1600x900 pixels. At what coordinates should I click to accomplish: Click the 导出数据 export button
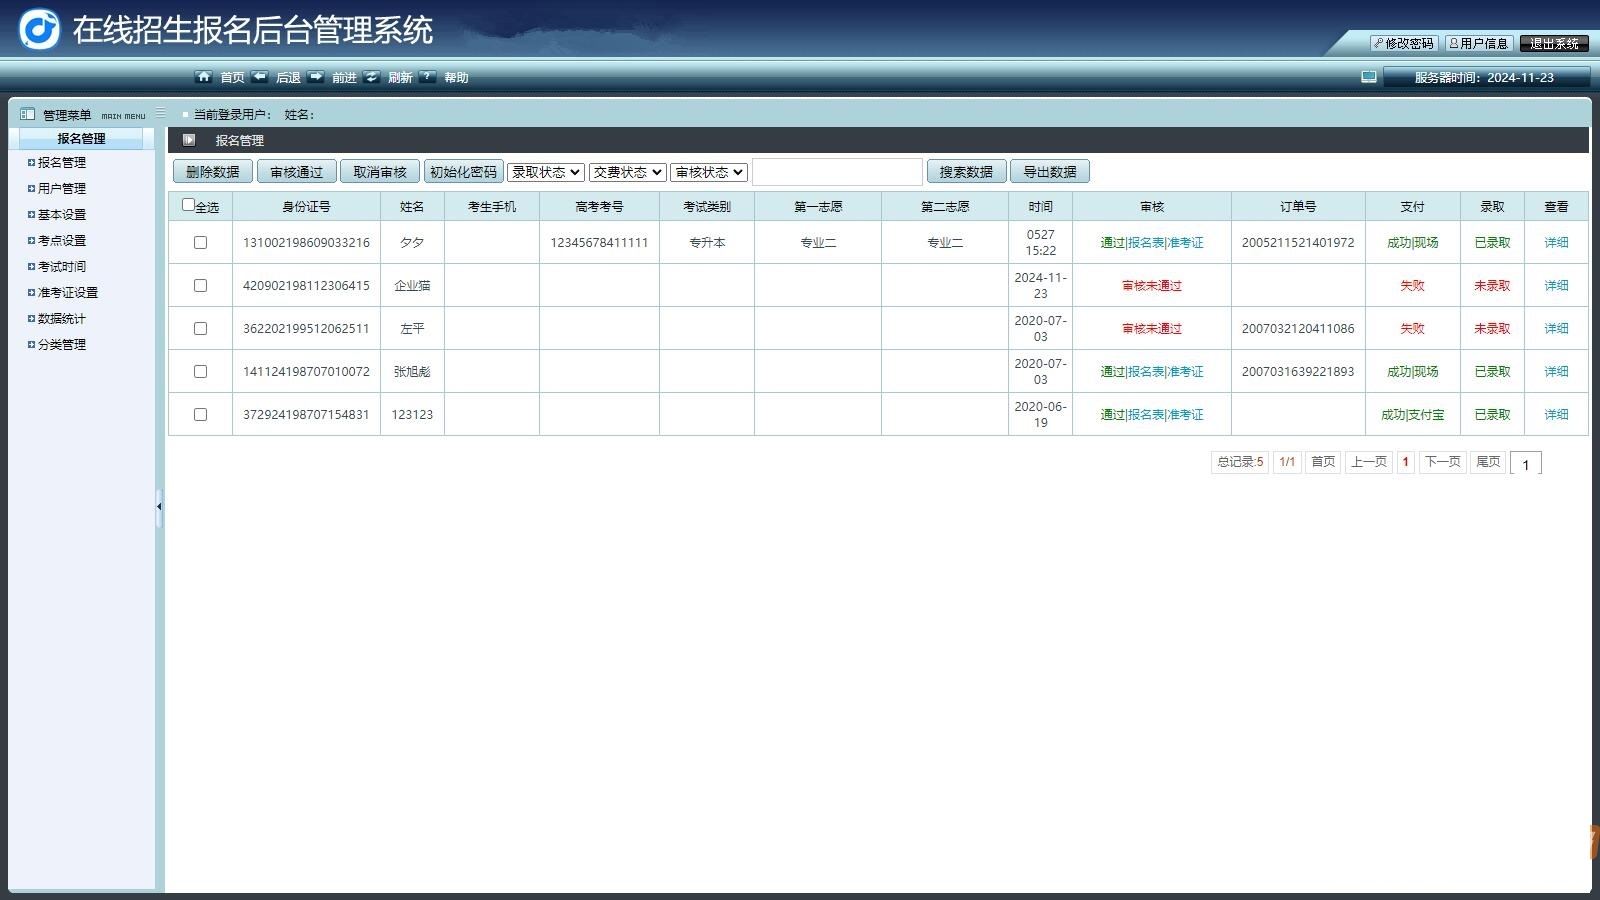(x=1052, y=171)
